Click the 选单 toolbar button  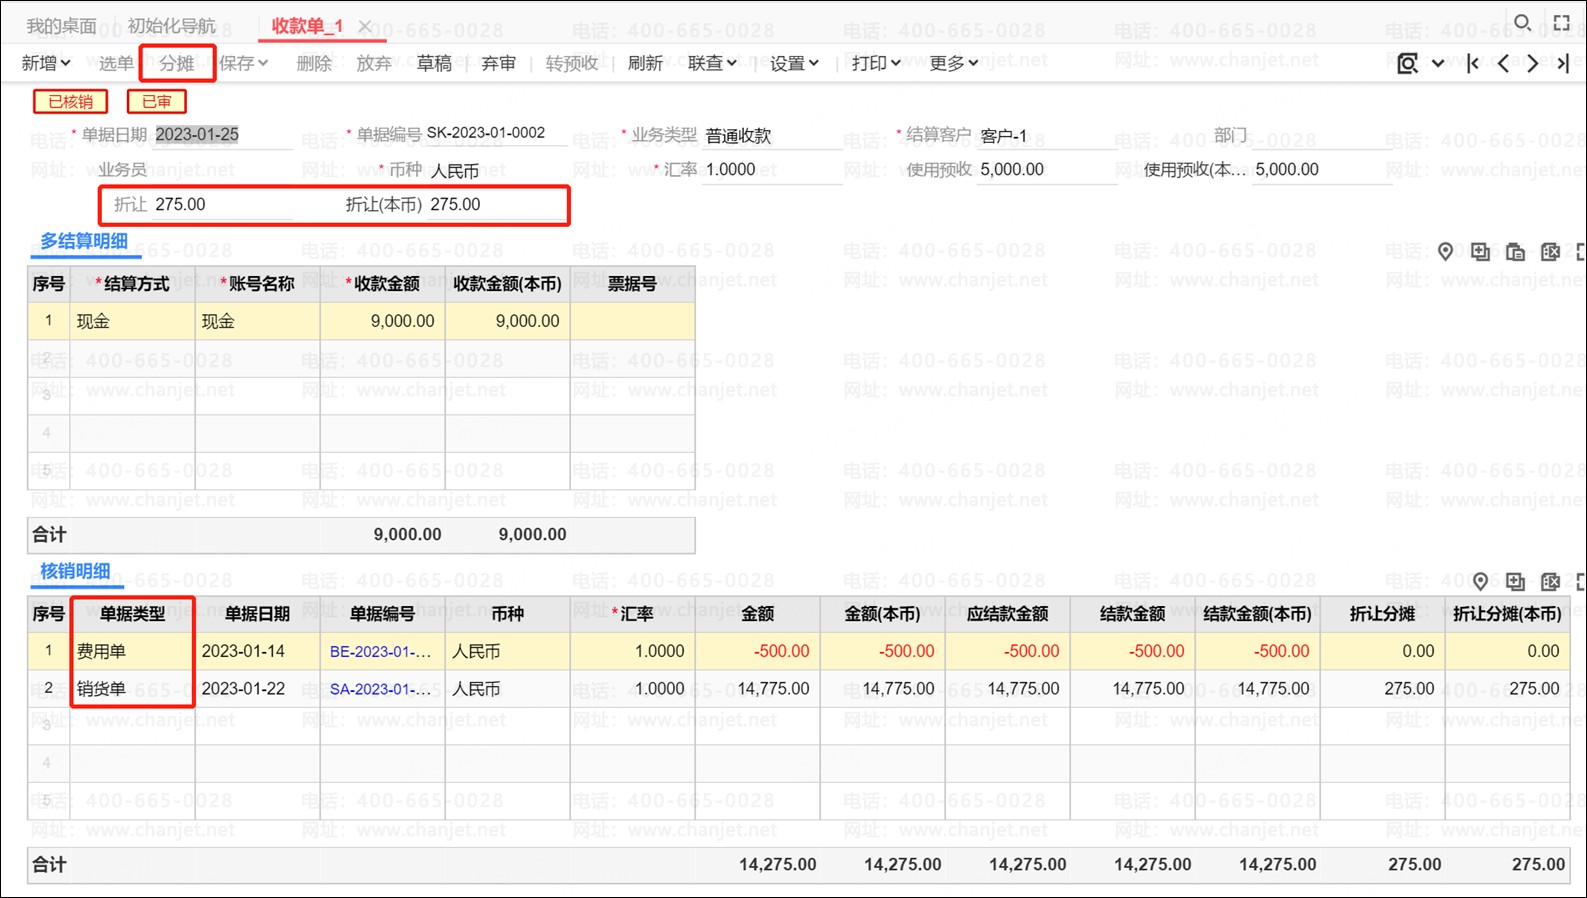pos(116,63)
